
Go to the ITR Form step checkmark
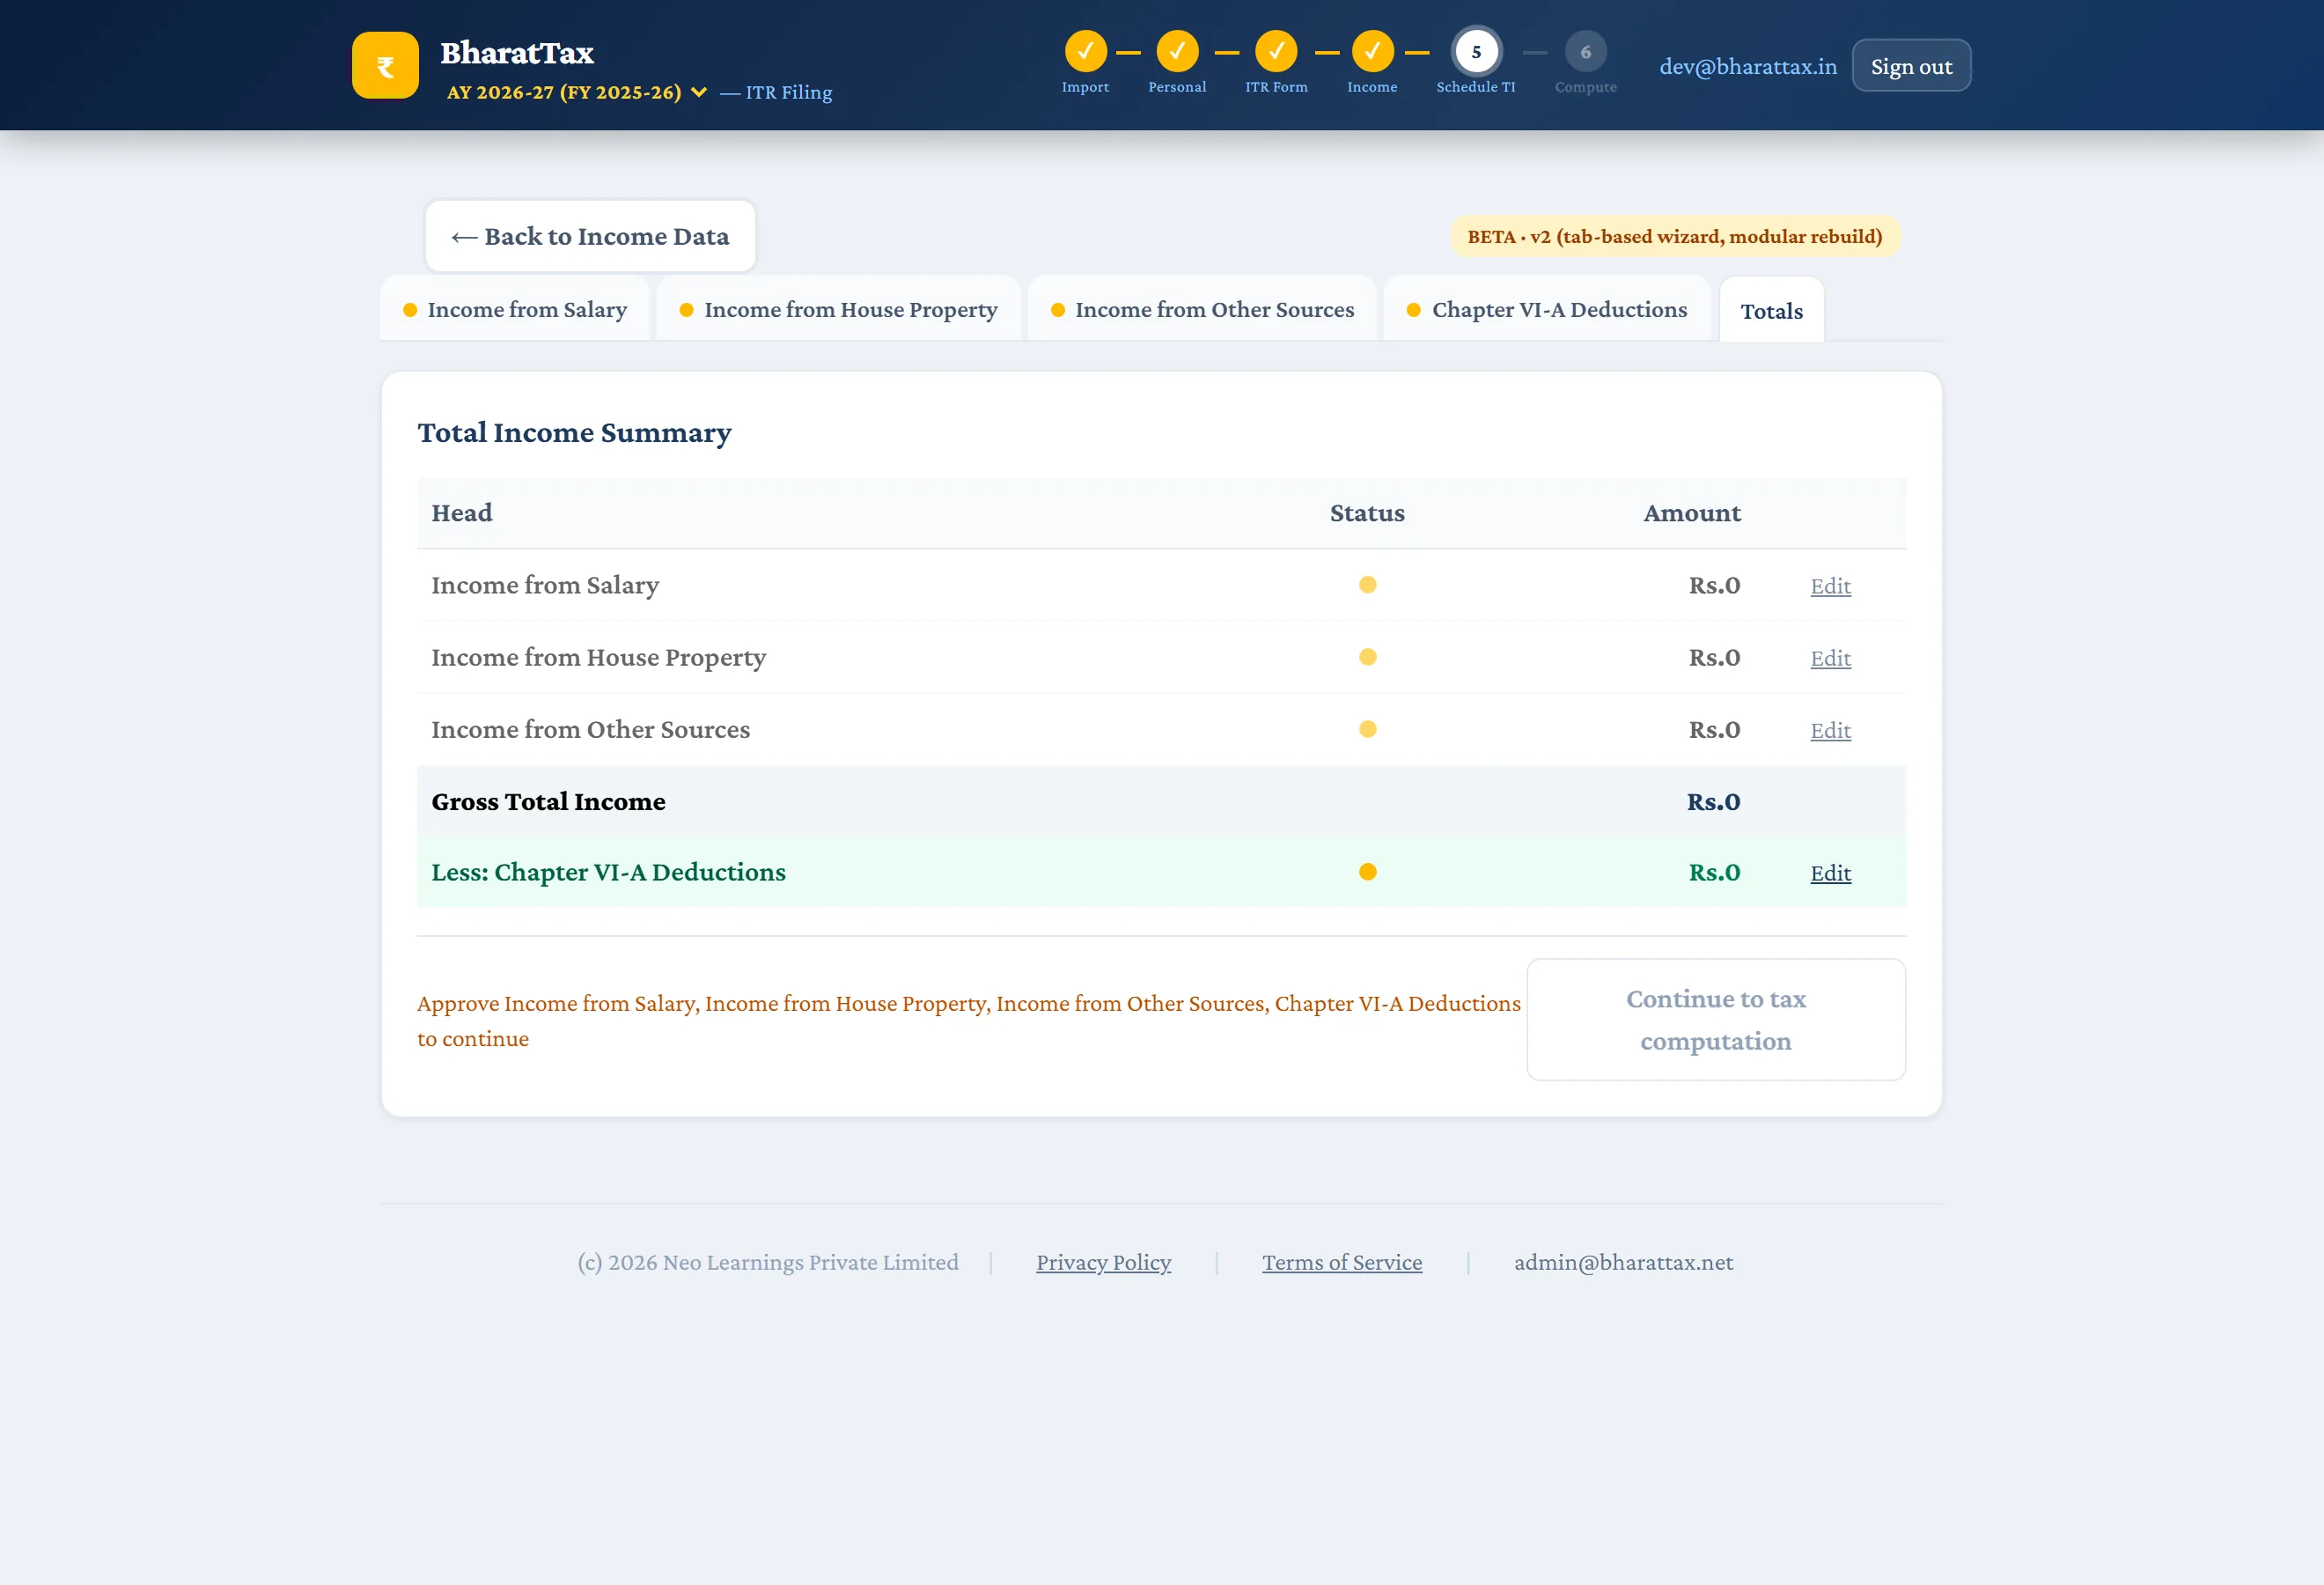point(1276,51)
